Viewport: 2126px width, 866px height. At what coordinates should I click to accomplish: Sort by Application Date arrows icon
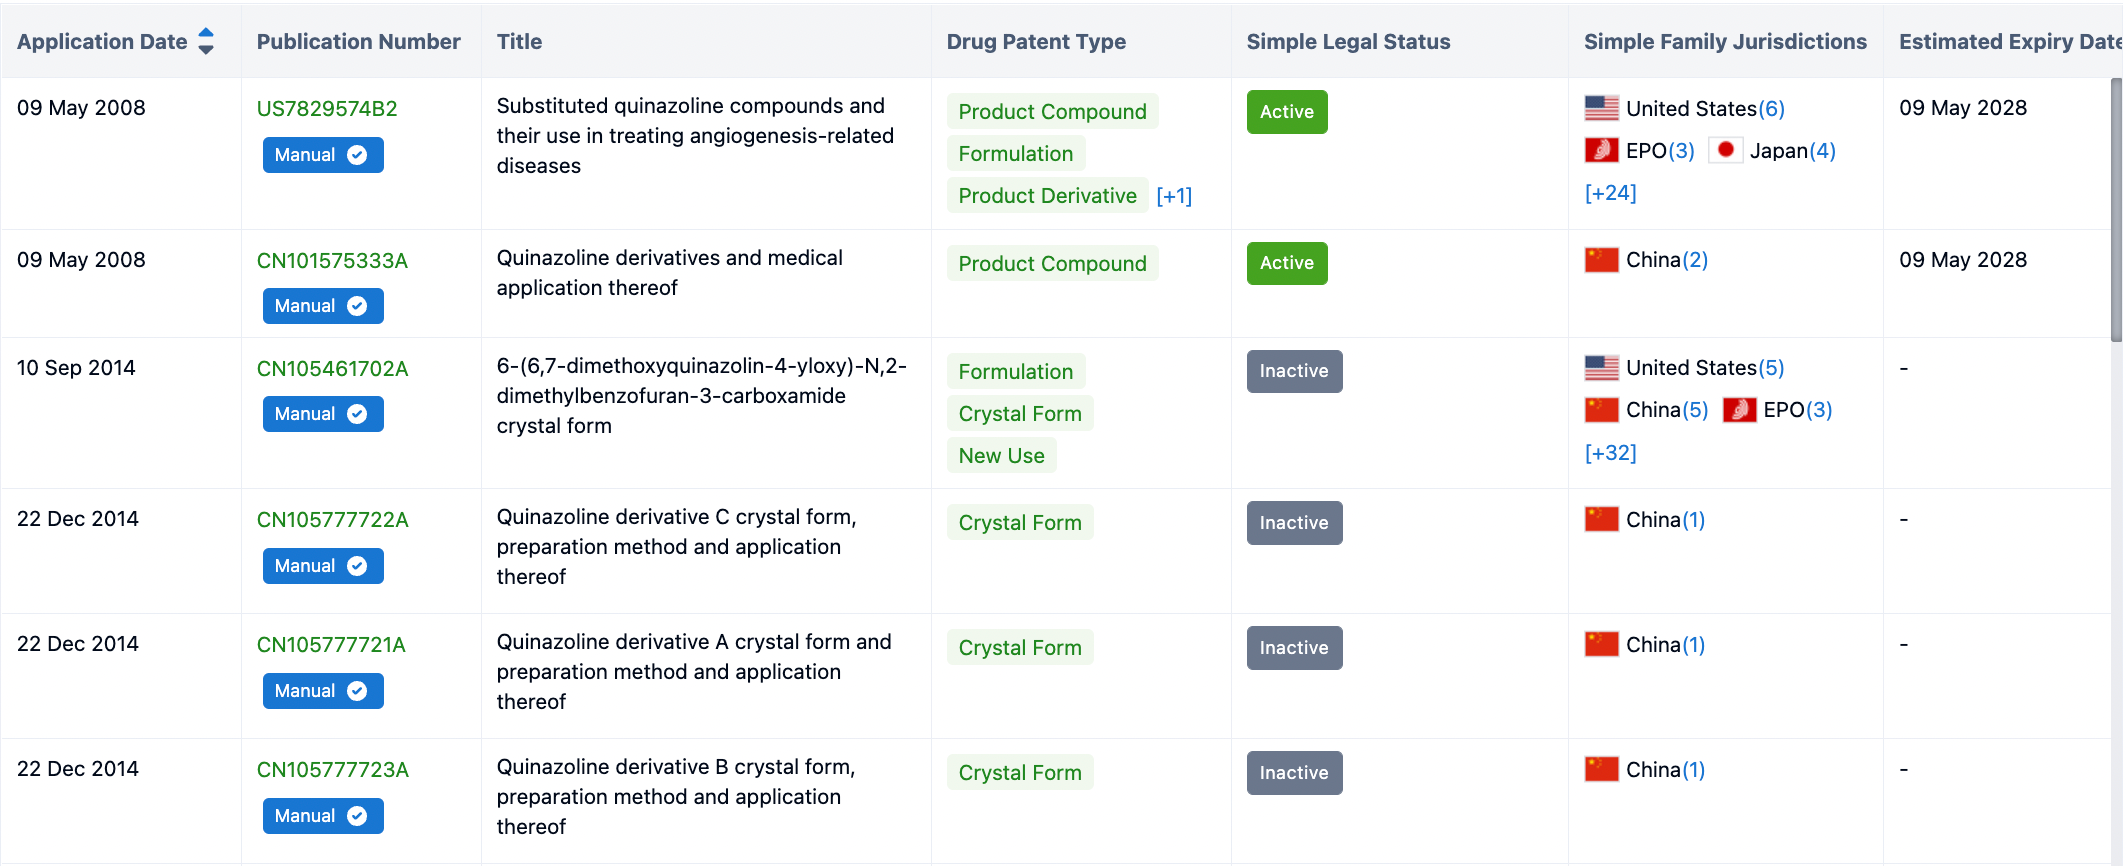206,41
